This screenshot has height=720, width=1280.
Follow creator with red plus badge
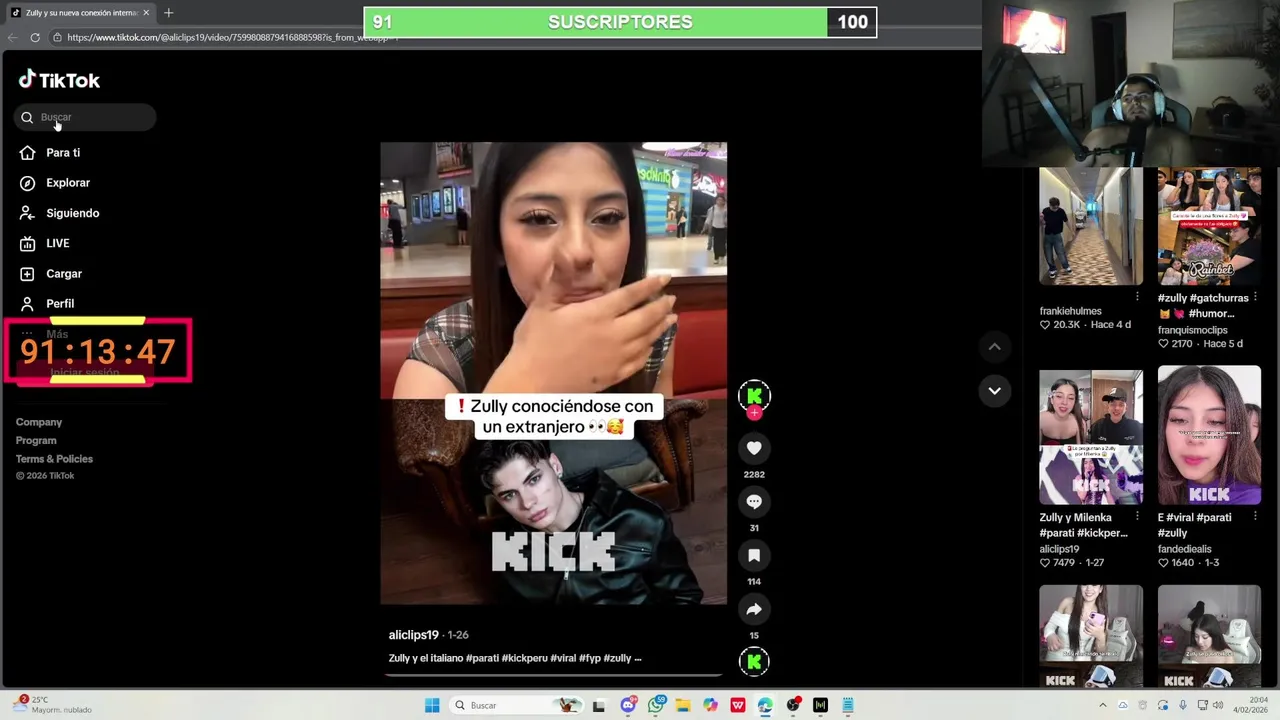pyautogui.click(x=754, y=413)
